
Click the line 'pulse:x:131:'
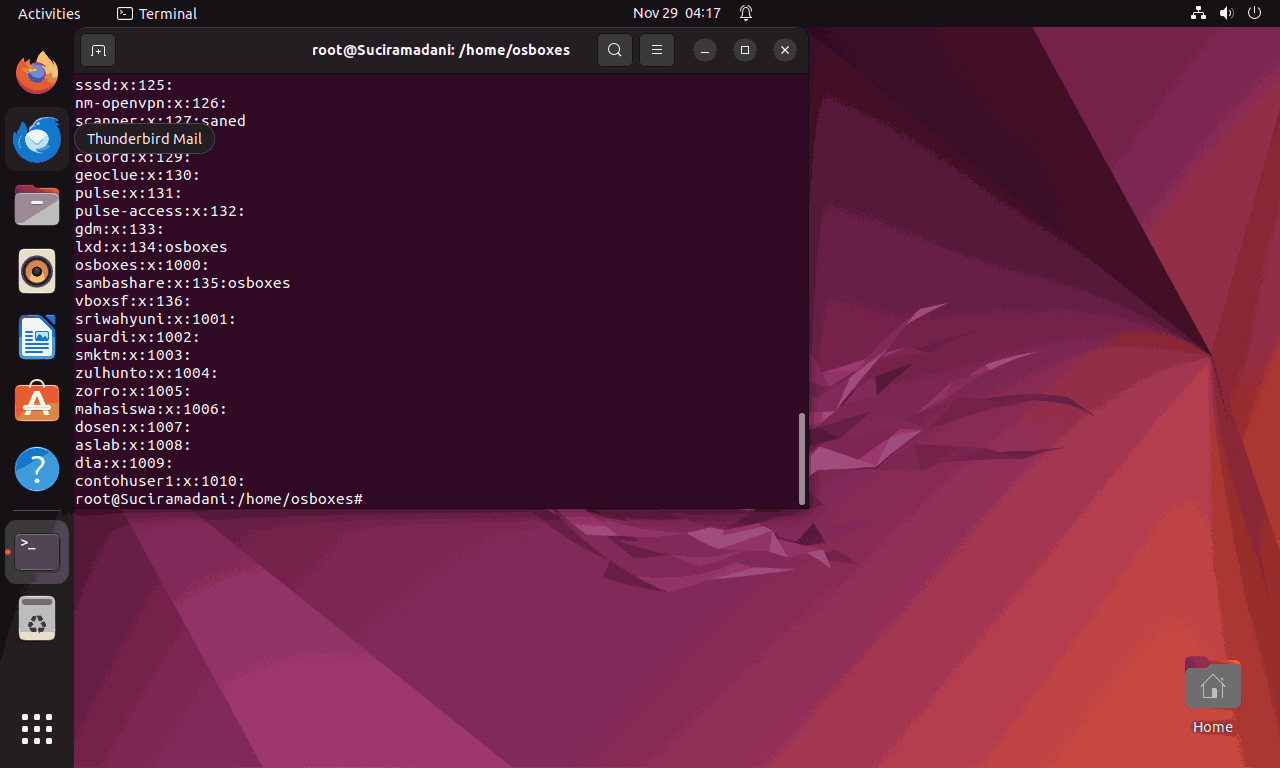(x=129, y=193)
